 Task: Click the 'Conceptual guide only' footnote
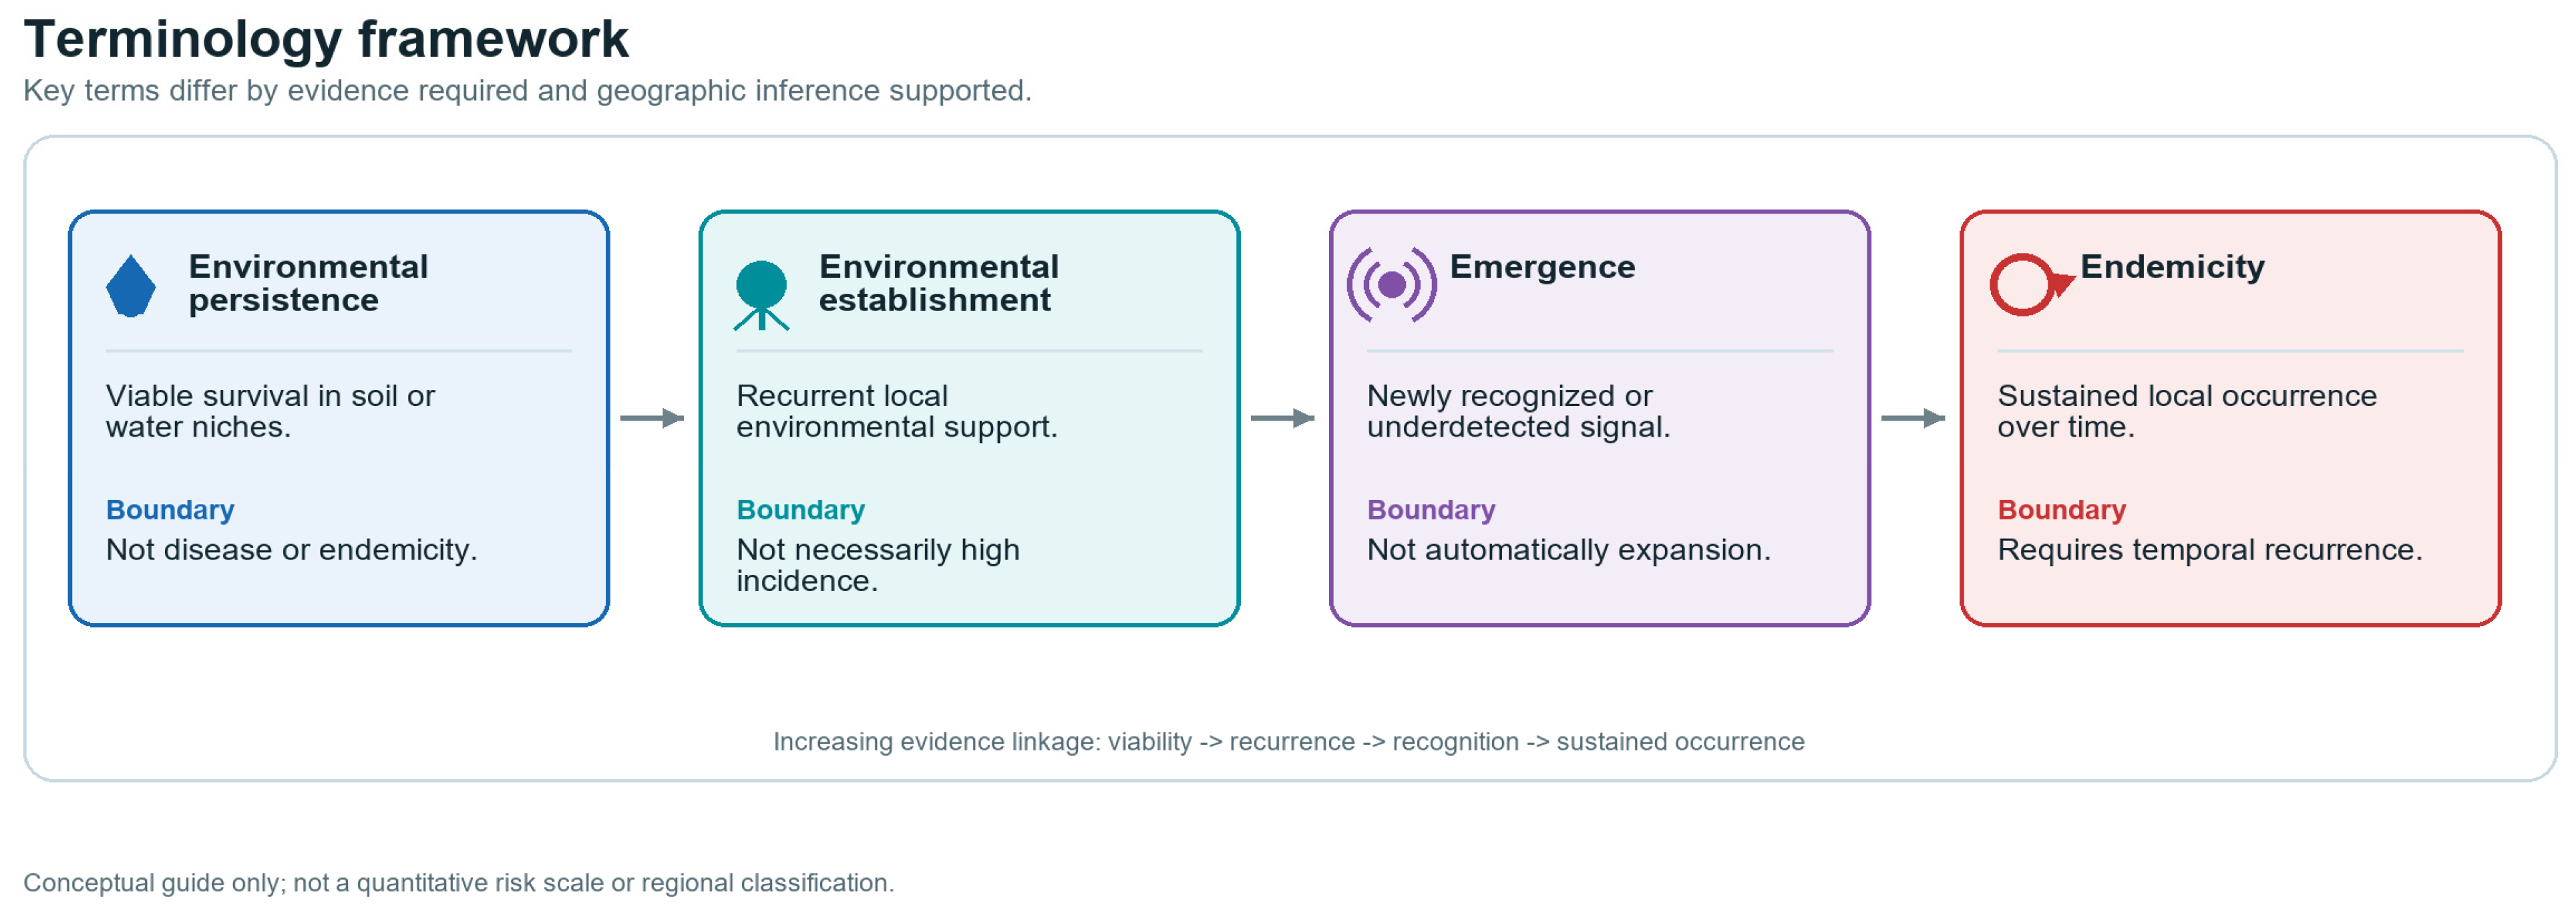pyautogui.click(x=458, y=883)
